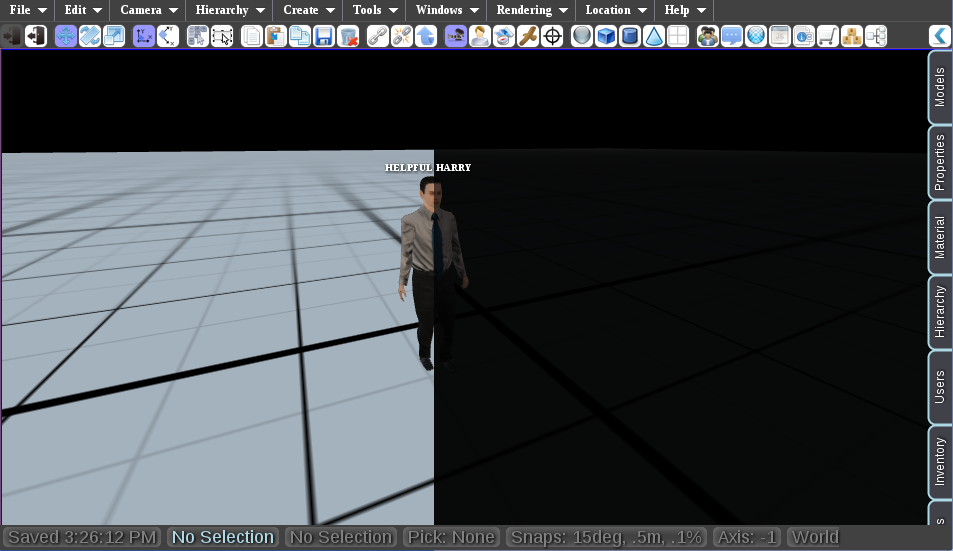953x551 pixels.
Task: Open the Camera dropdown menu
Action: [x=148, y=10]
